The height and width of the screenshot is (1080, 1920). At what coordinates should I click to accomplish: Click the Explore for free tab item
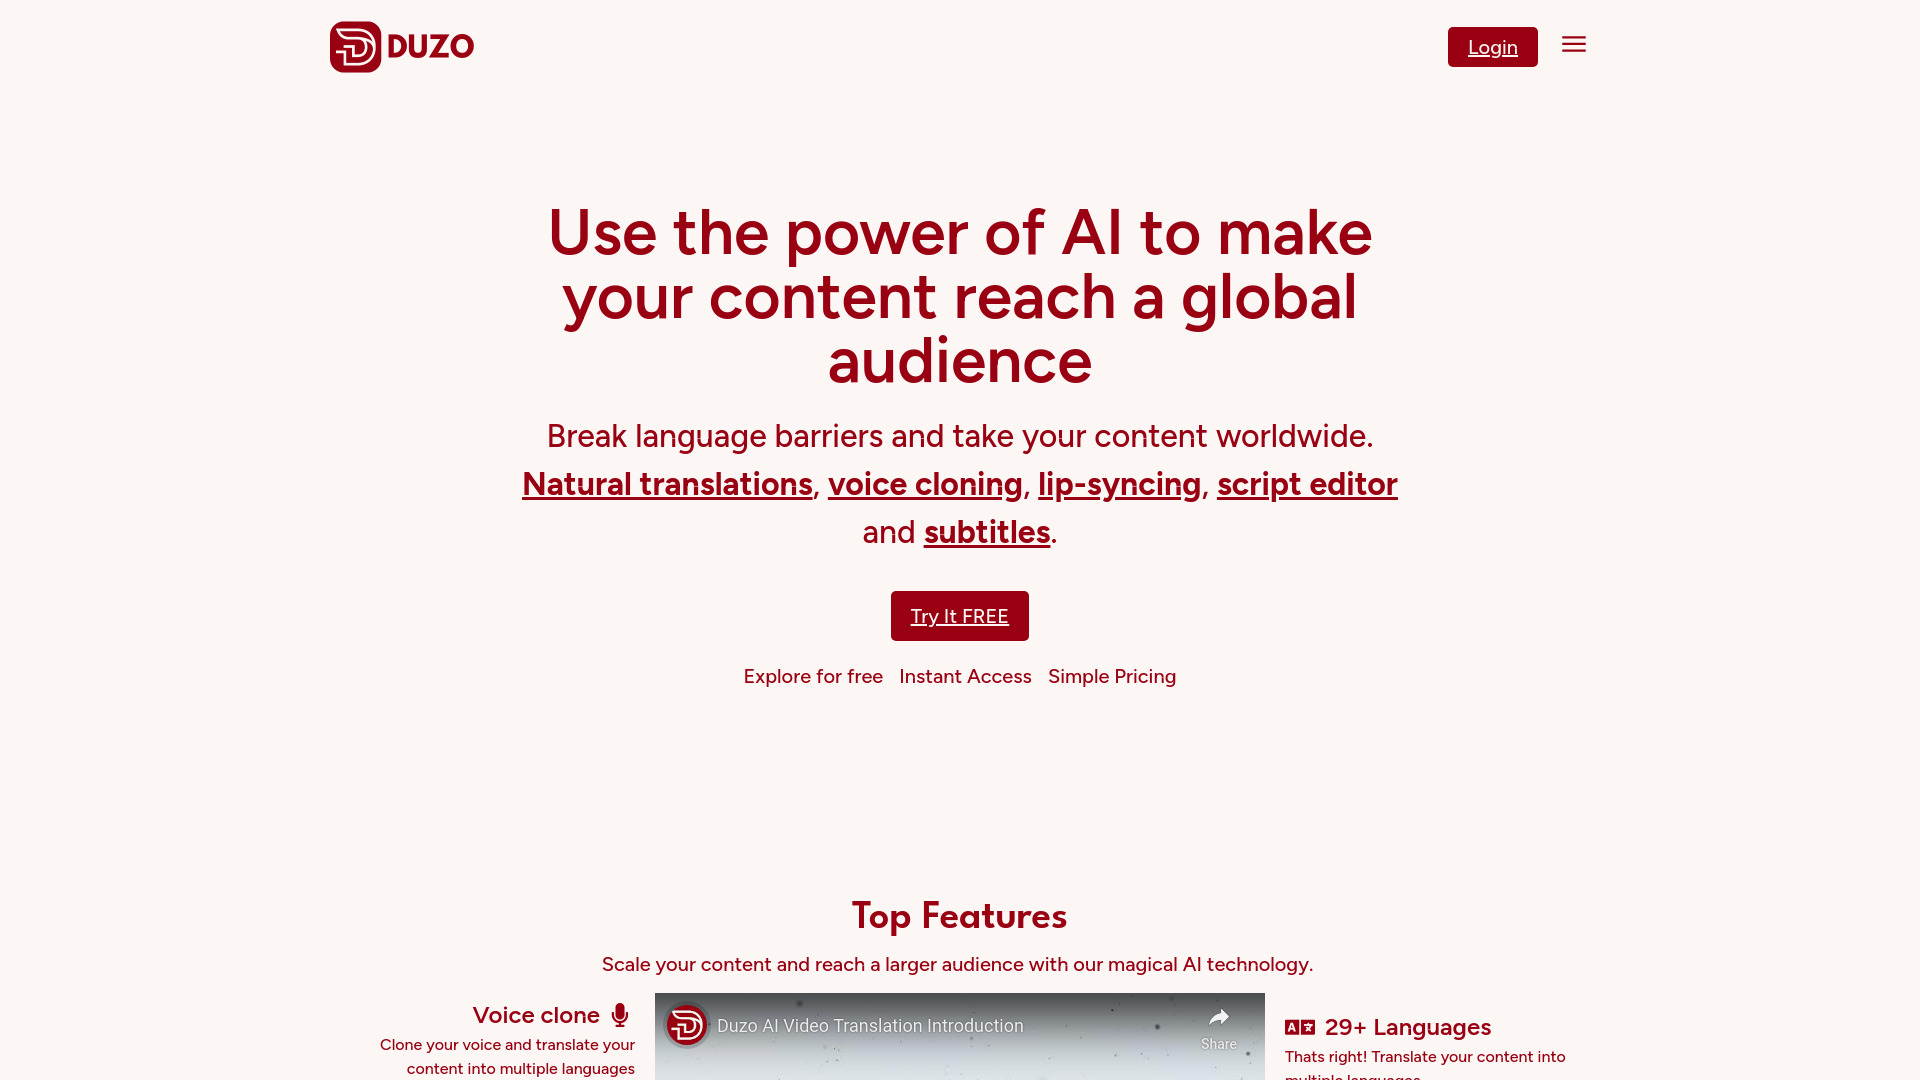click(812, 676)
